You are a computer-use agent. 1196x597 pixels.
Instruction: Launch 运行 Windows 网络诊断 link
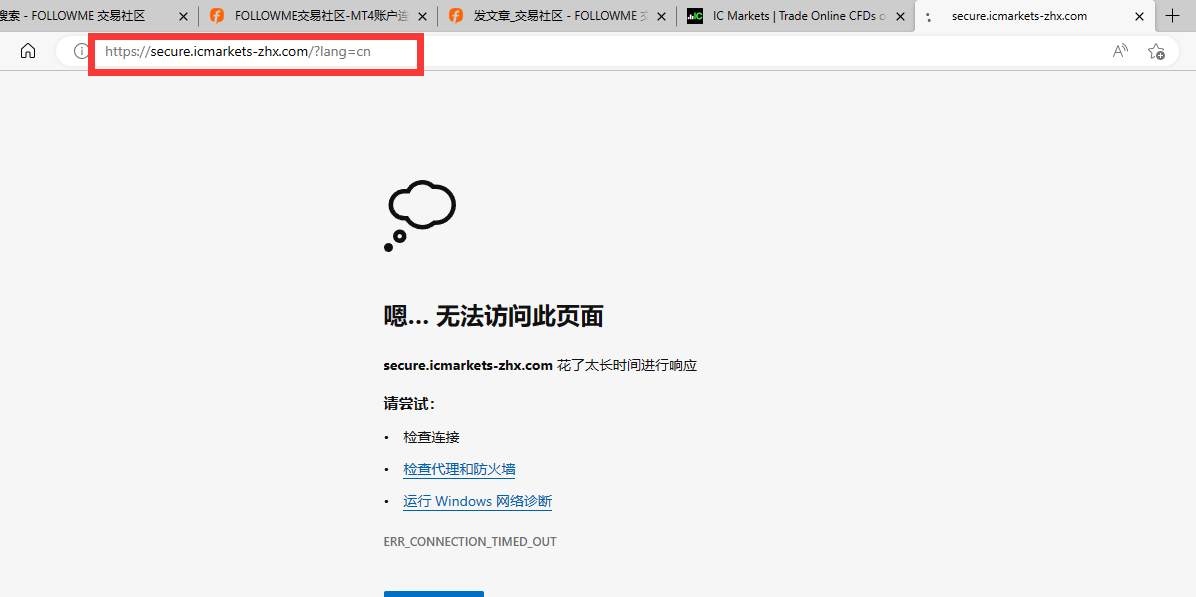[477, 502]
